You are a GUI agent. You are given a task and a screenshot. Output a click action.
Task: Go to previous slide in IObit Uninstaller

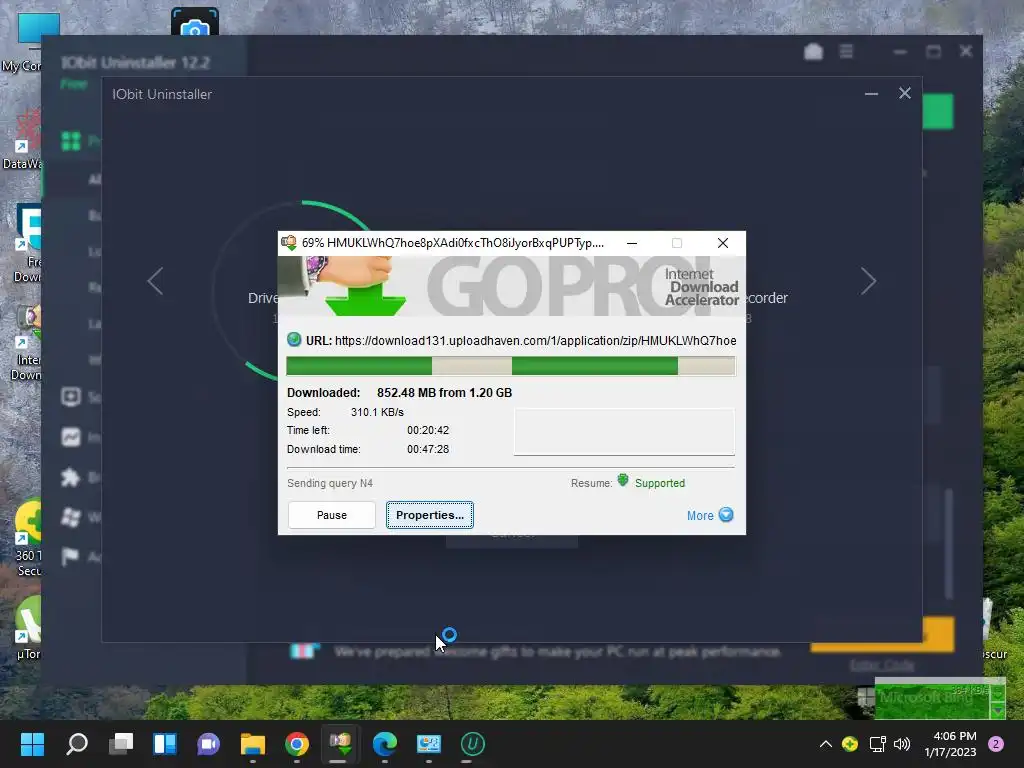click(x=155, y=281)
